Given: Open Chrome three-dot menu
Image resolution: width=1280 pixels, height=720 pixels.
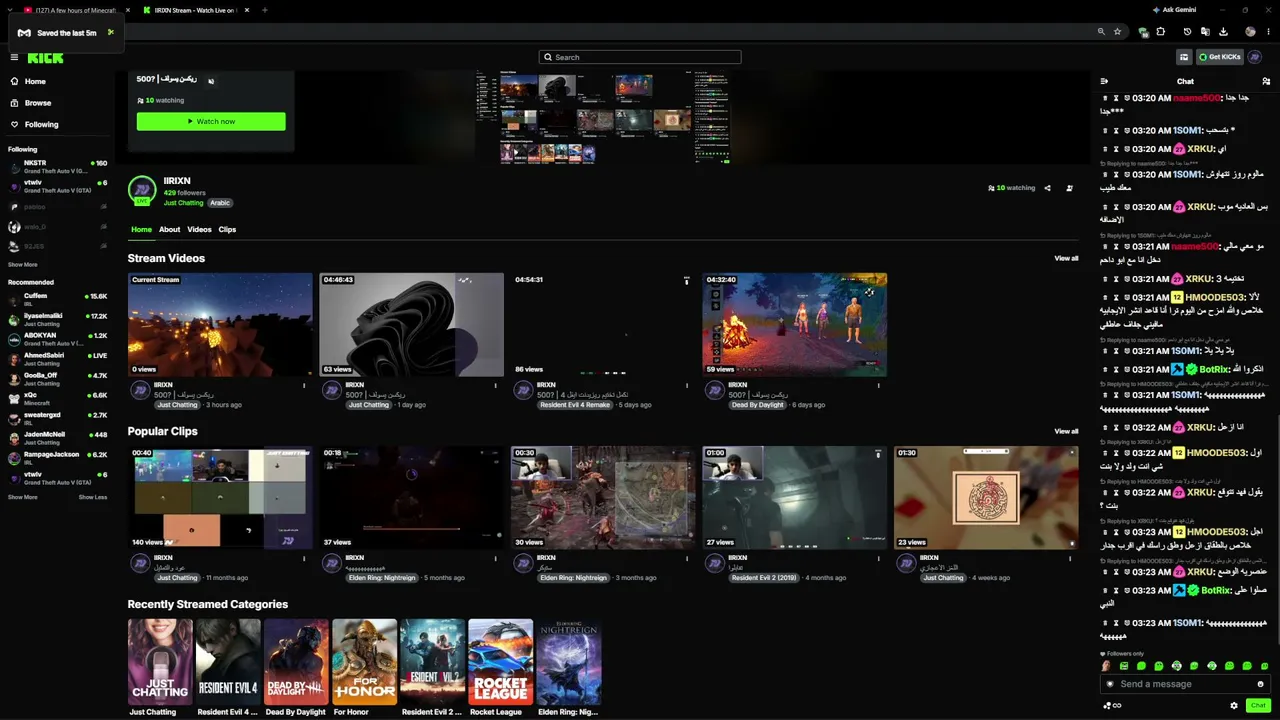Looking at the screenshot, I should 1268,32.
